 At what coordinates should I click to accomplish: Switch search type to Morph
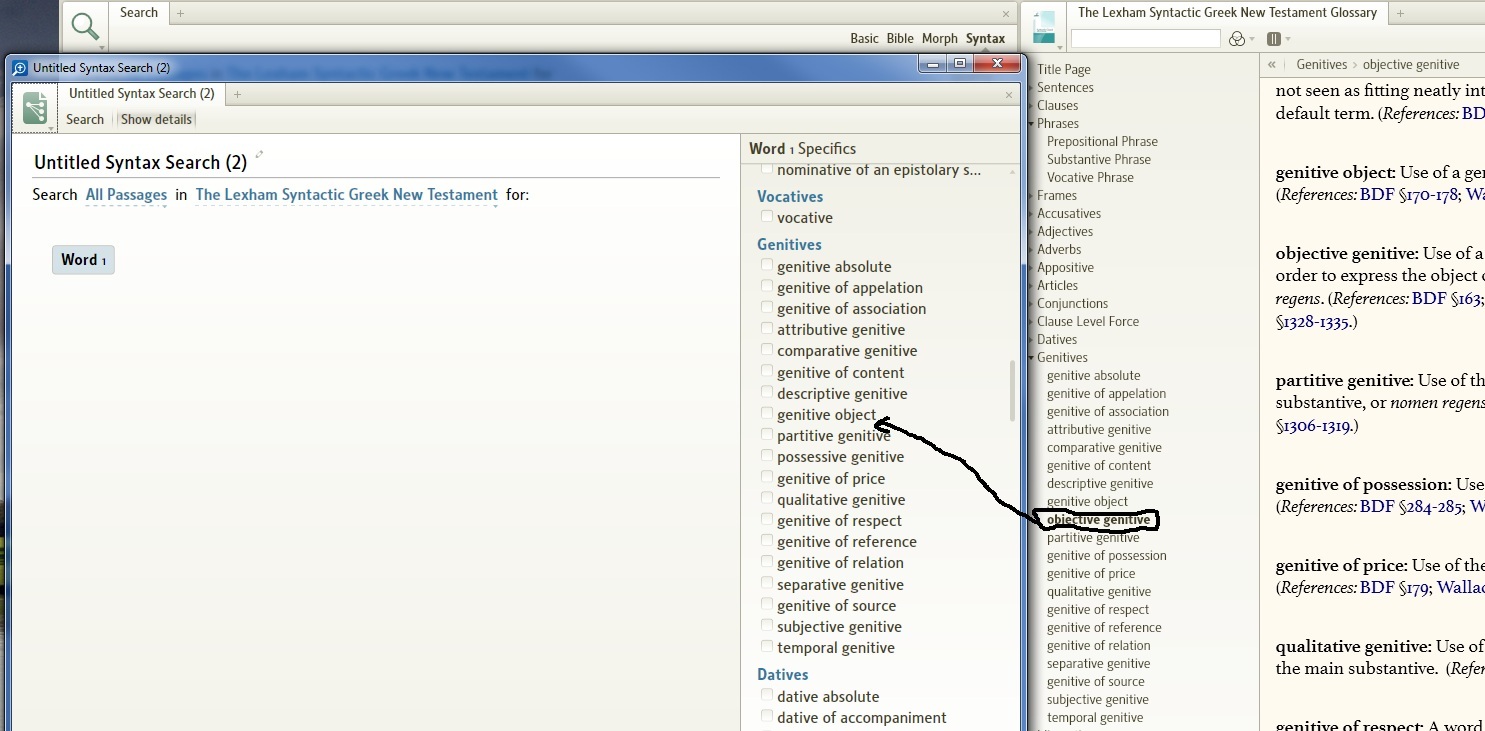939,39
